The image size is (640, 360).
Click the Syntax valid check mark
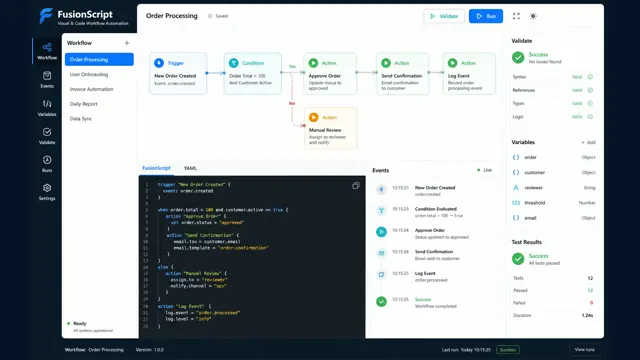click(x=590, y=77)
